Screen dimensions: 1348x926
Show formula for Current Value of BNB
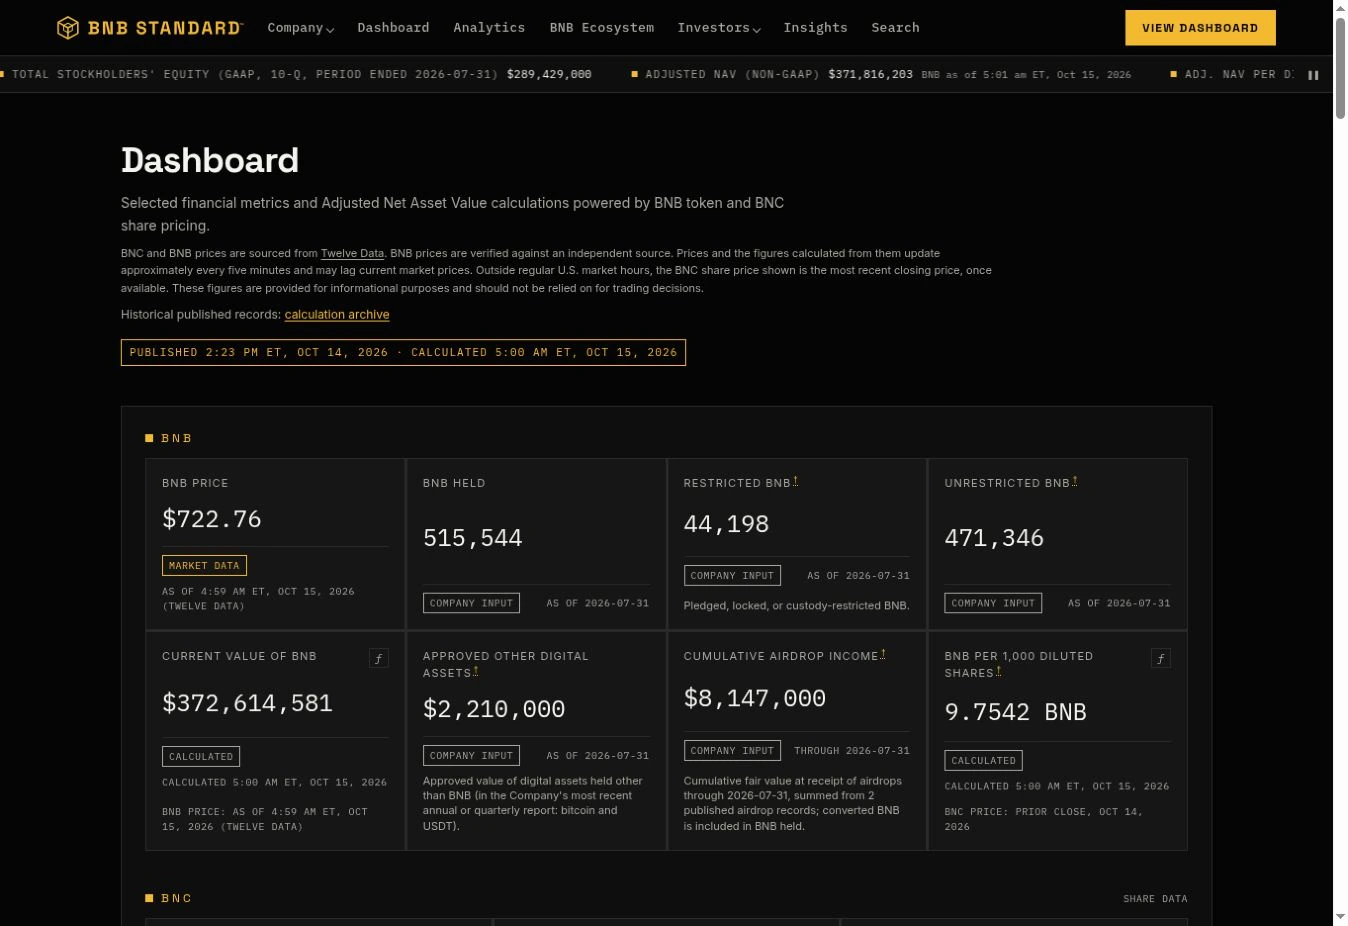378,658
